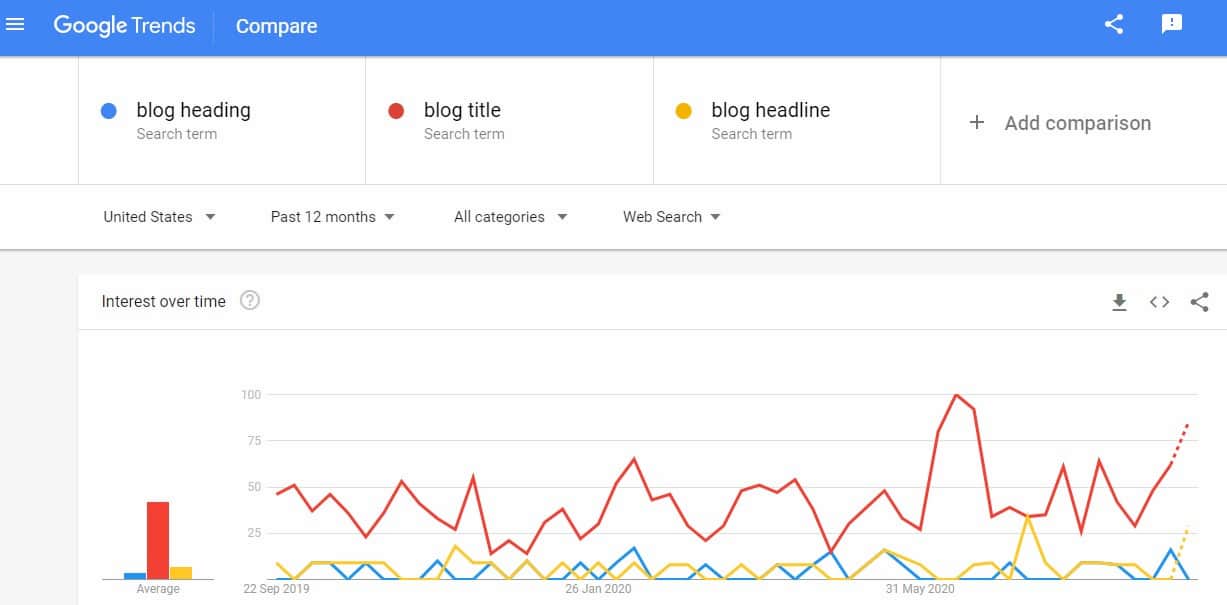Viewport: 1227px width, 605px height.
Task: Expand the Past 12 months dropdown
Action: point(332,217)
